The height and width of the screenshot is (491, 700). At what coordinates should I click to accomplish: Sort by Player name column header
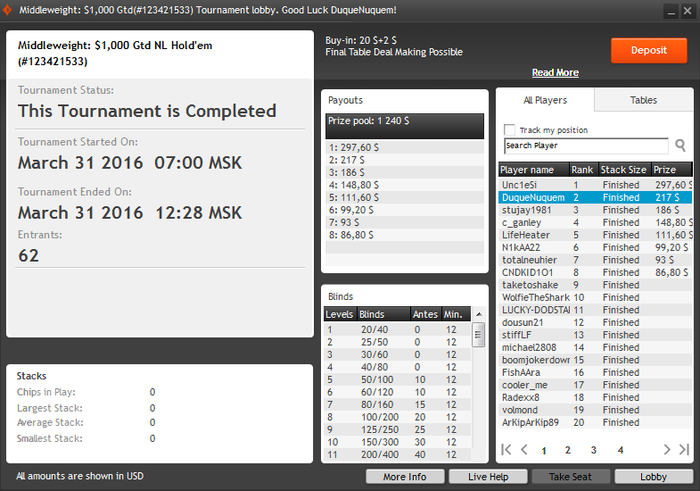[x=534, y=170]
